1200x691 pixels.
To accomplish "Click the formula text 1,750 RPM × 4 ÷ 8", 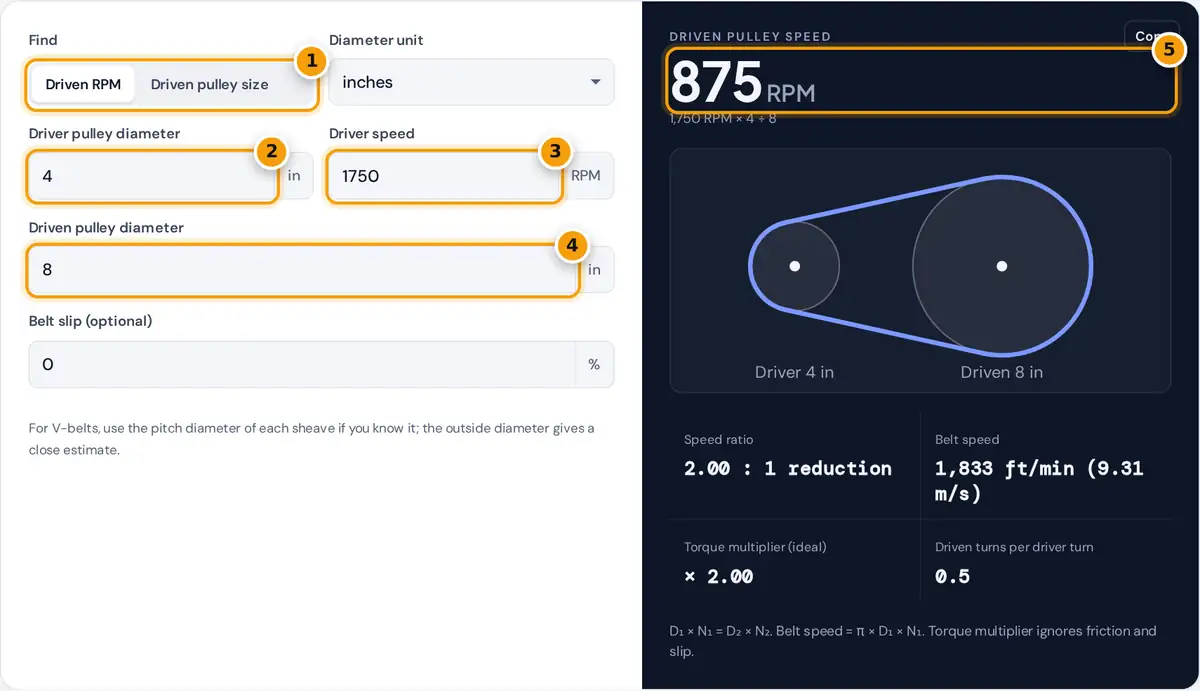I will pos(723,119).
